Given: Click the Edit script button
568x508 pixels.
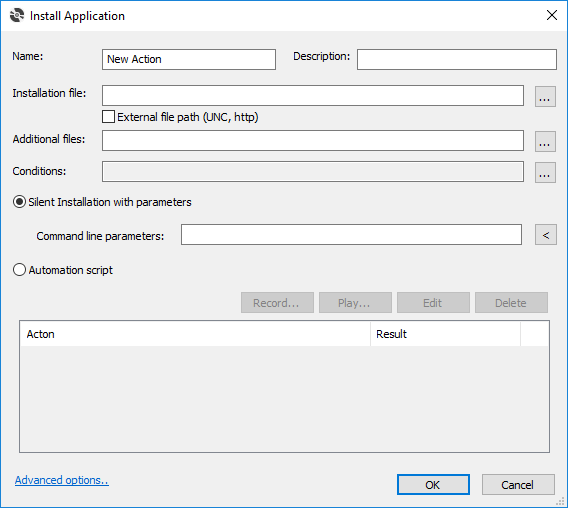Looking at the screenshot, I should (x=433, y=303).
